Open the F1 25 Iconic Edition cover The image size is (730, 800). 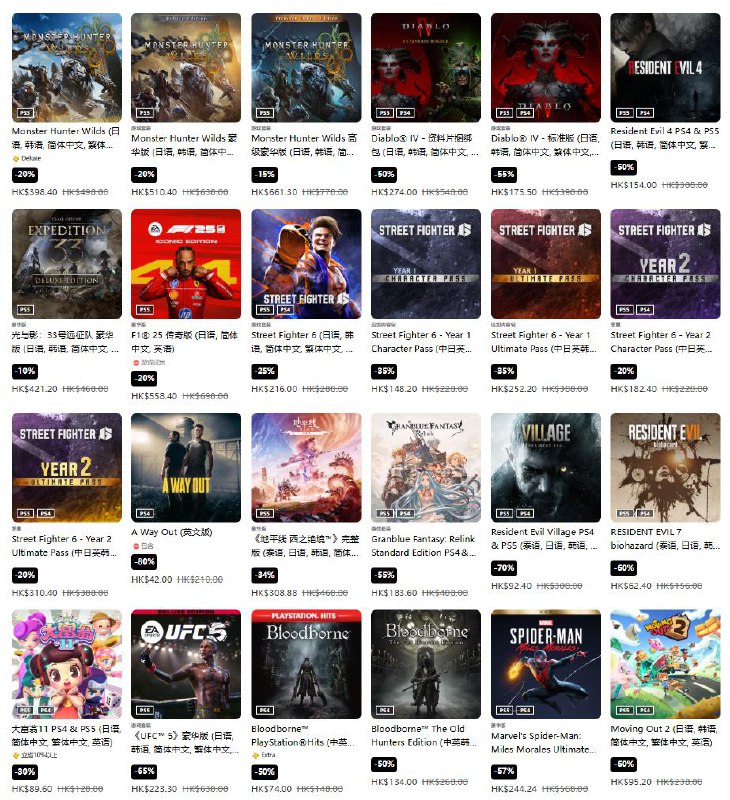[186, 264]
